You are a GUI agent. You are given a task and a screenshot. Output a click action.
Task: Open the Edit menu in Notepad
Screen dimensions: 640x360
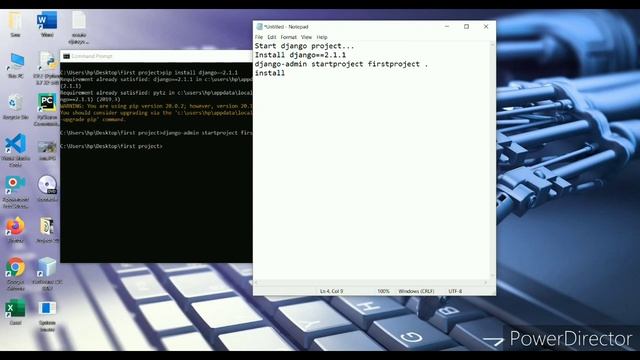(x=271, y=37)
